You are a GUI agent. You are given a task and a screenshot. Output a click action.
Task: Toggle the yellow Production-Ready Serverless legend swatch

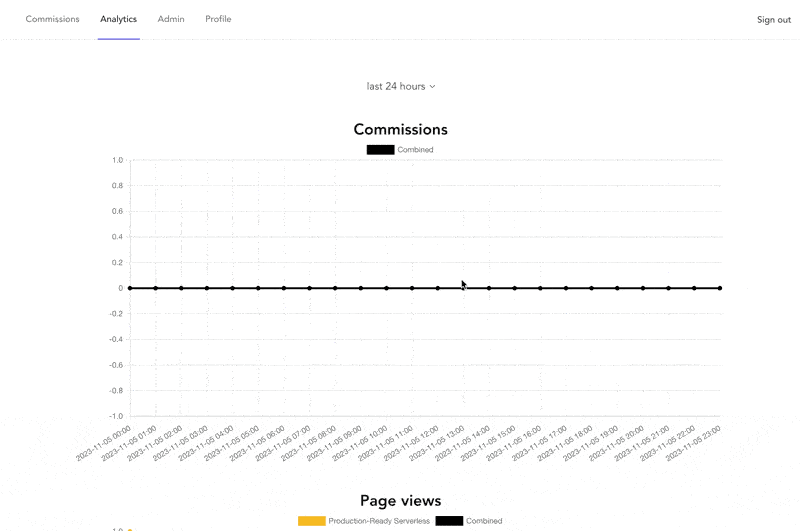[x=312, y=521]
